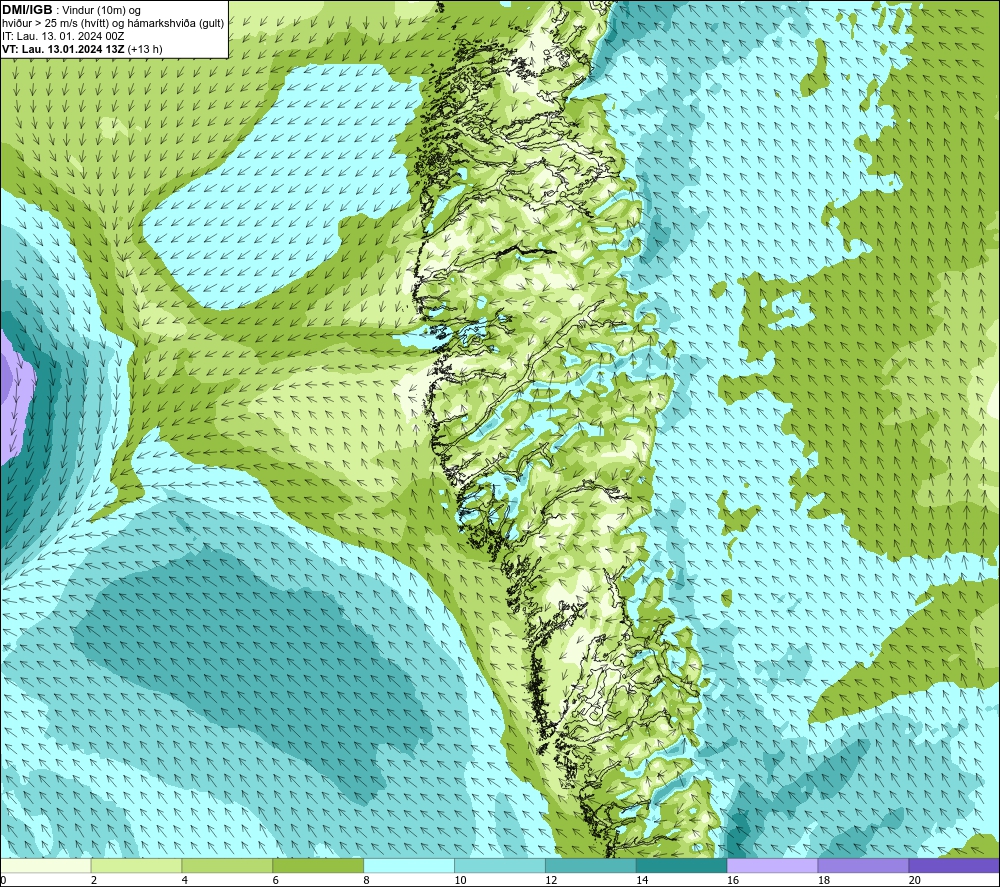The width and height of the screenshot is (1000, 887).
Task: Click the "VT: Lau. 13.01.2024 13Z" line
Action: (63, 49)
